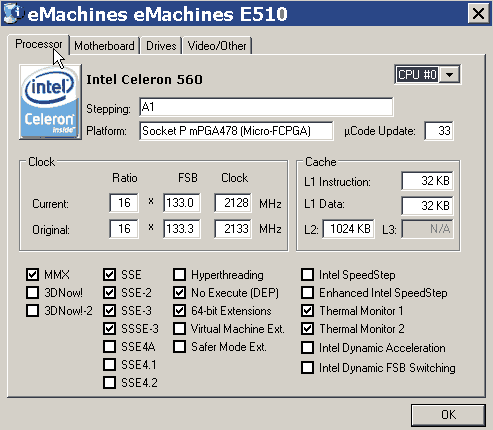Click the Current Clock field 2128
Screen dimensions: 493x430
233,203
